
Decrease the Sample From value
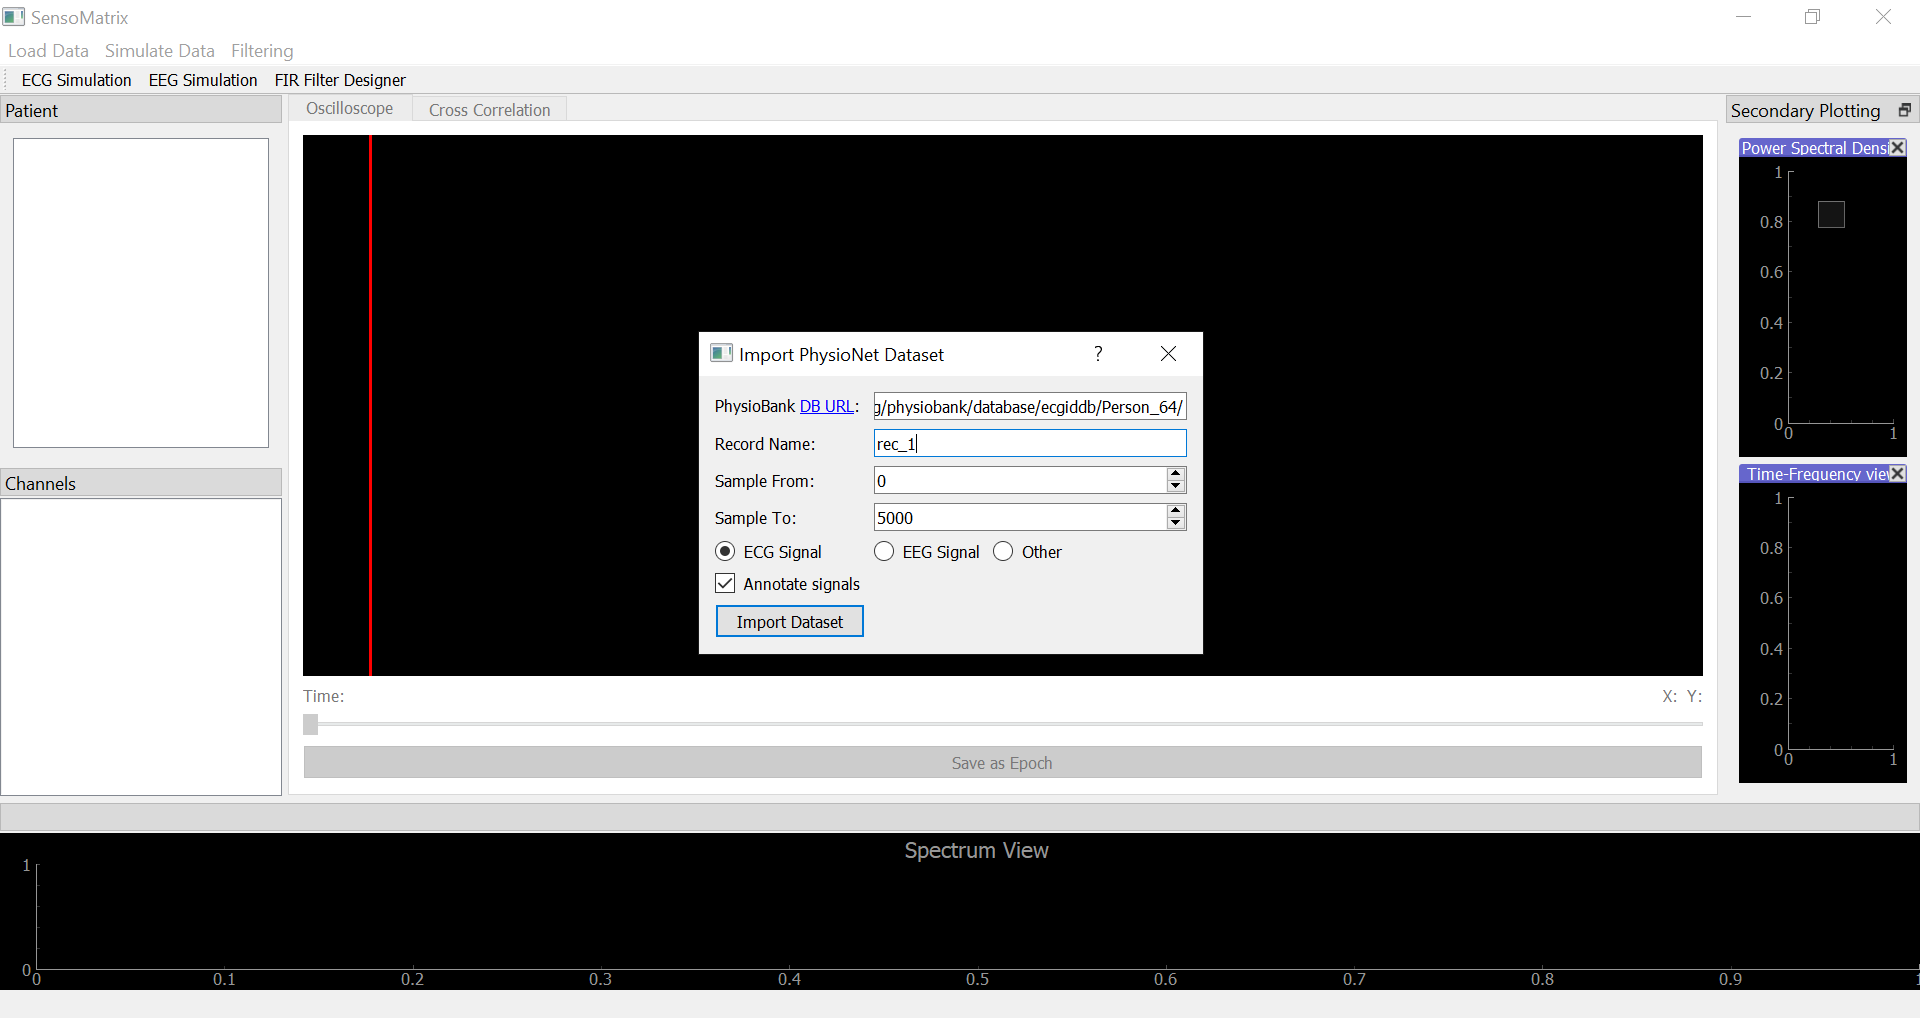[1176, 487]
